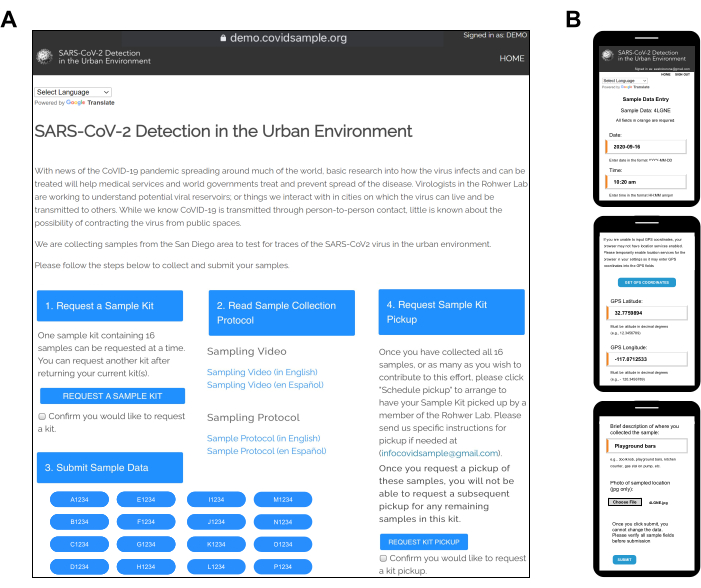The image size is (701, 588).
Task: Go to HOME in the top navigation
Action: click(x=511, y=58)
